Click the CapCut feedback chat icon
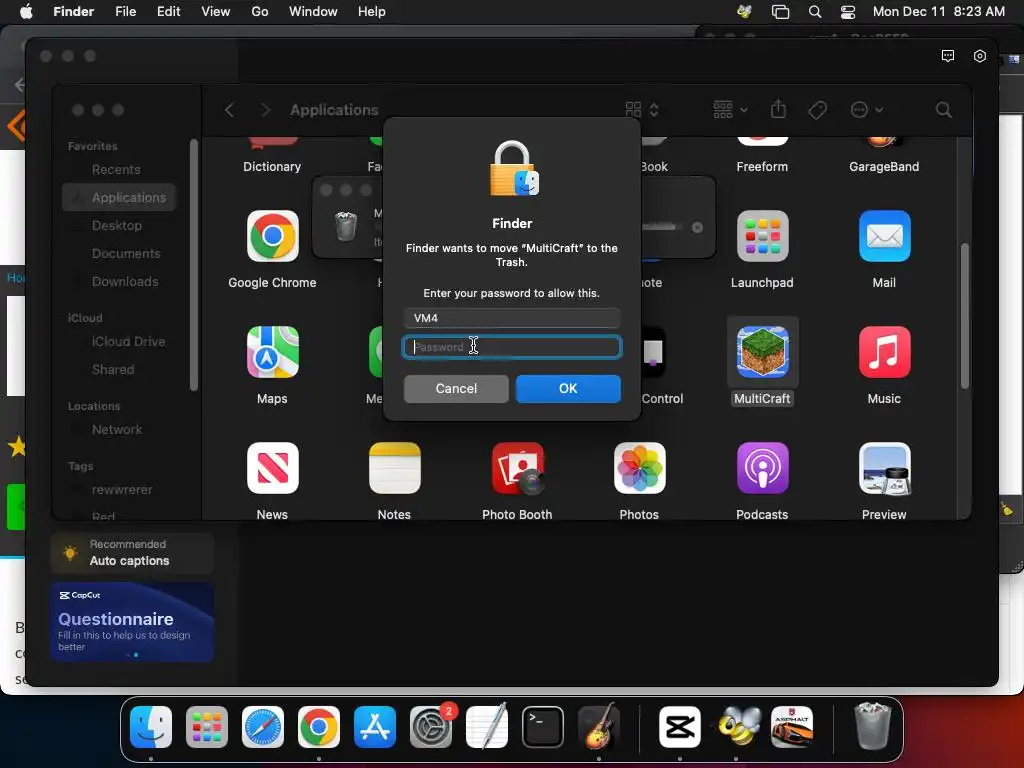1024x768 pixels. point(948,56)
